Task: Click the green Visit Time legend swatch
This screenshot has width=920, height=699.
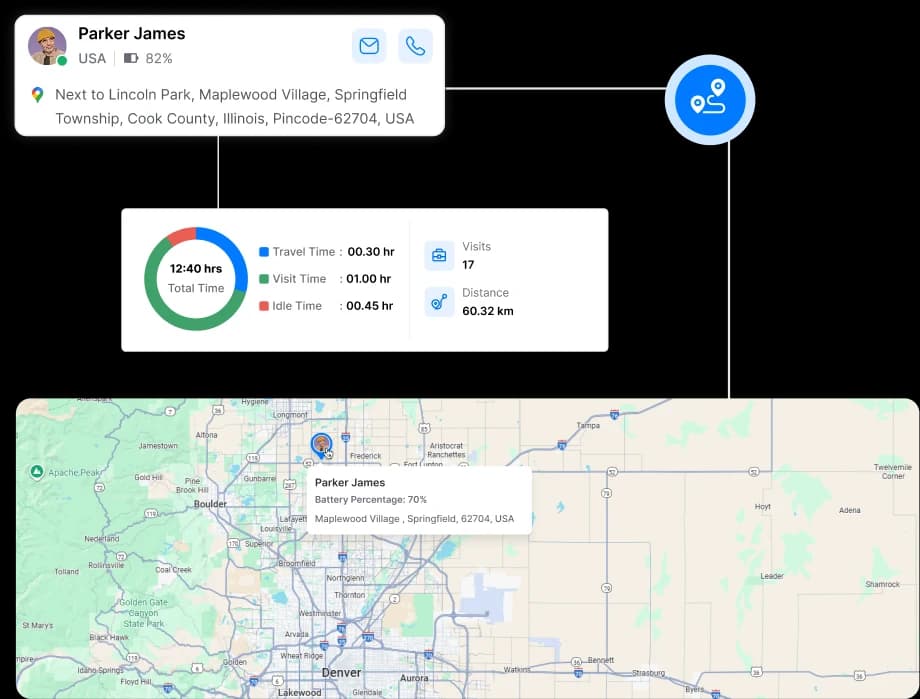Action: click(x=264, y=279)
